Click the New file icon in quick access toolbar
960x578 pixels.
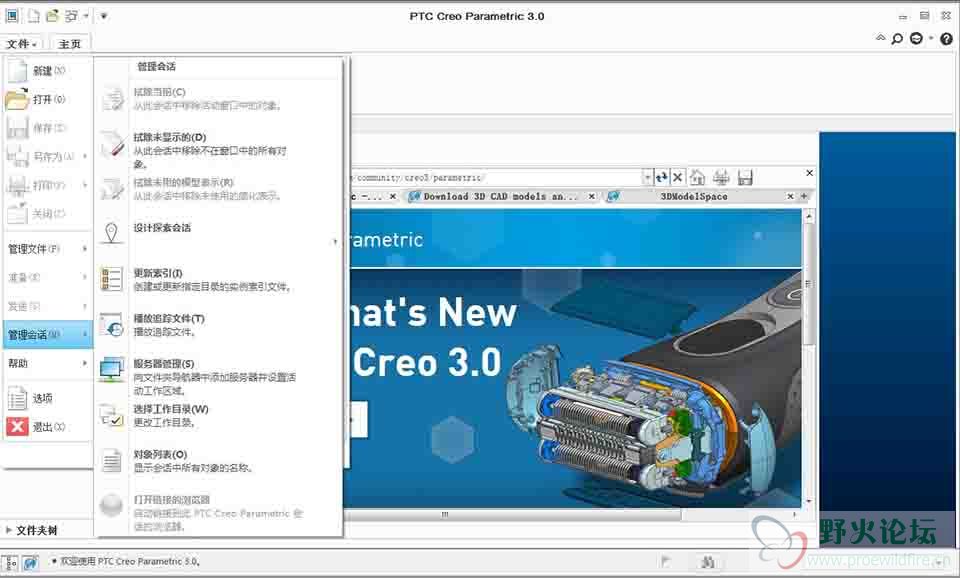coord(33,16)
